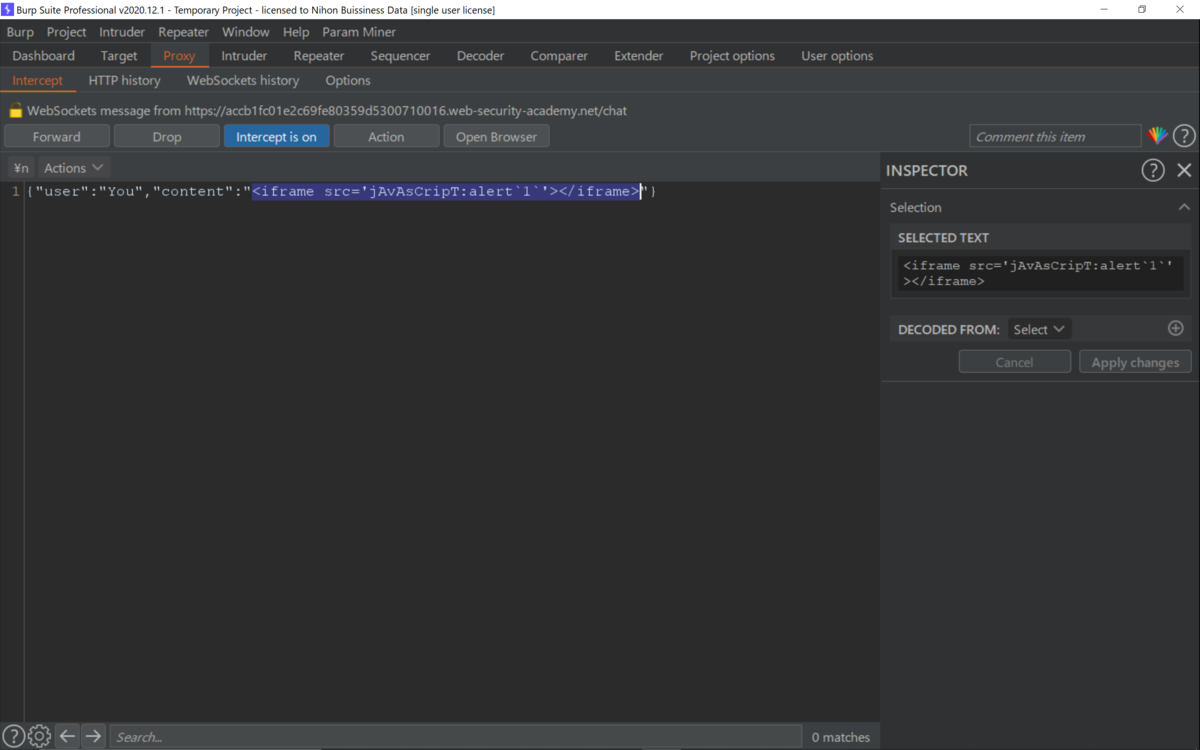Forward the intercepted message
The width and height of the screenshot is (1200, 750).
(x=57, y=137)
